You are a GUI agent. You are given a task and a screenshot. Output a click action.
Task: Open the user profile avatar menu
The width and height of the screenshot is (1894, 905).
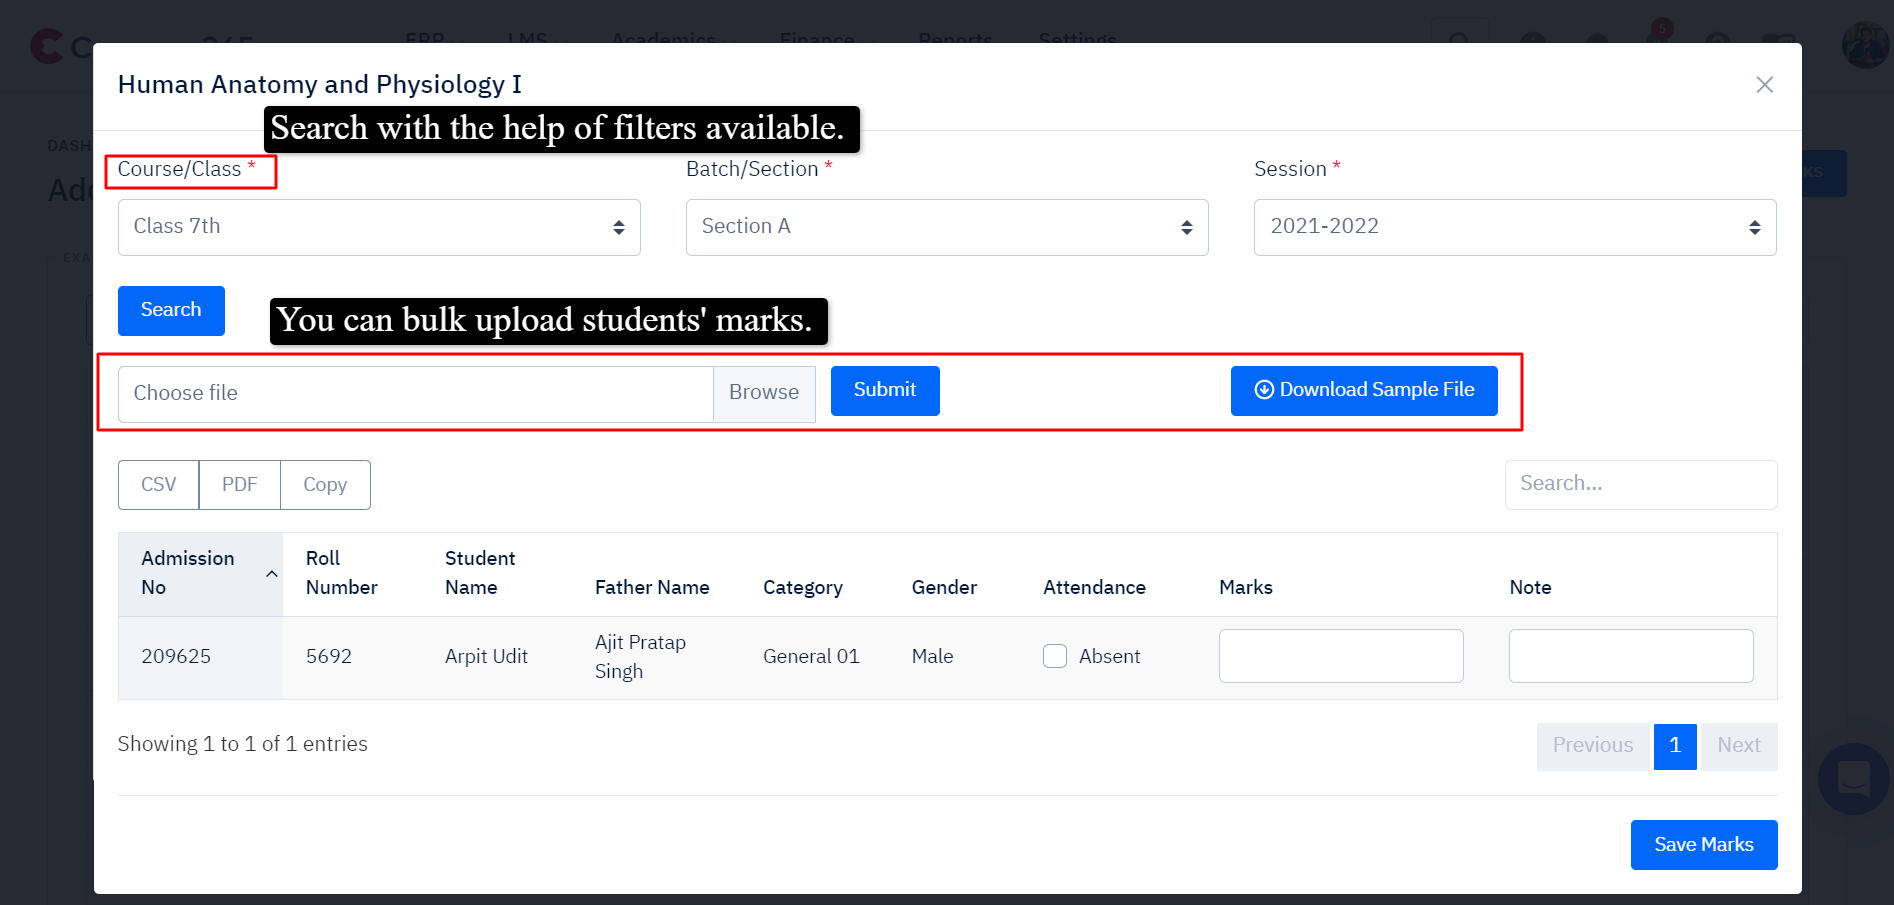click(1866, 45)
